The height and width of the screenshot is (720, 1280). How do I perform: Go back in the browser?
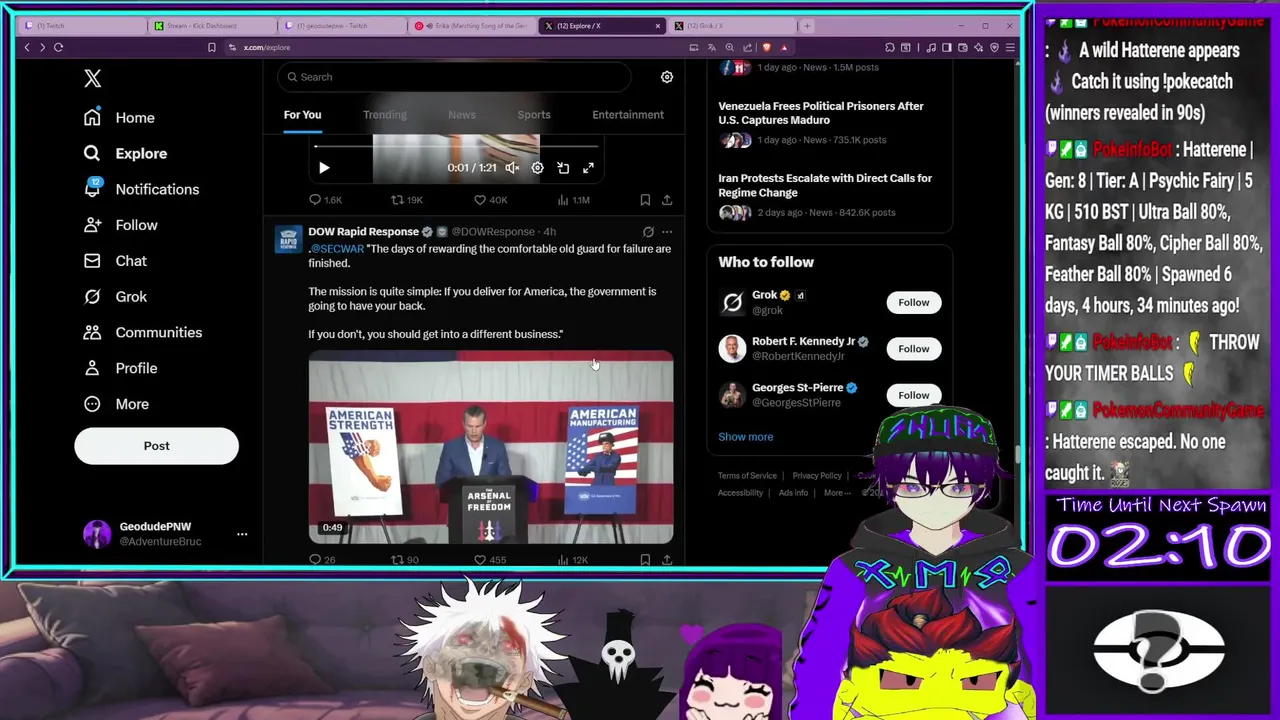(x=27, y=47)
